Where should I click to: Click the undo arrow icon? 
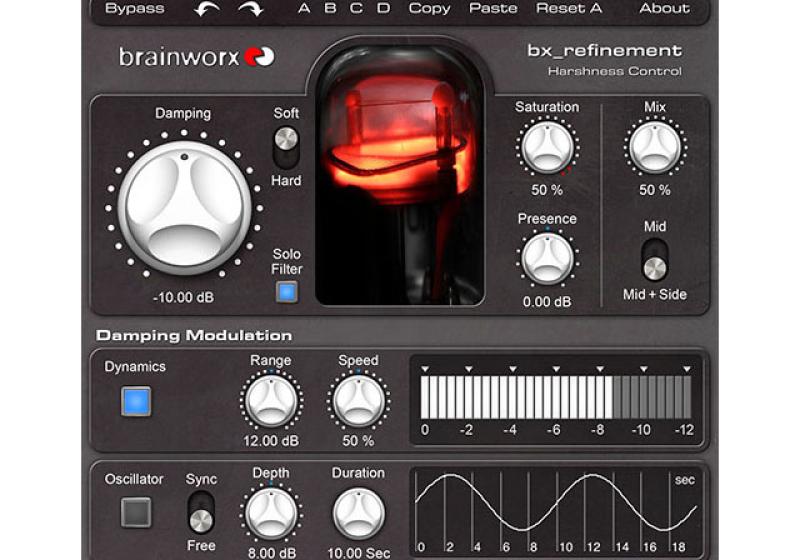(206, 9)
